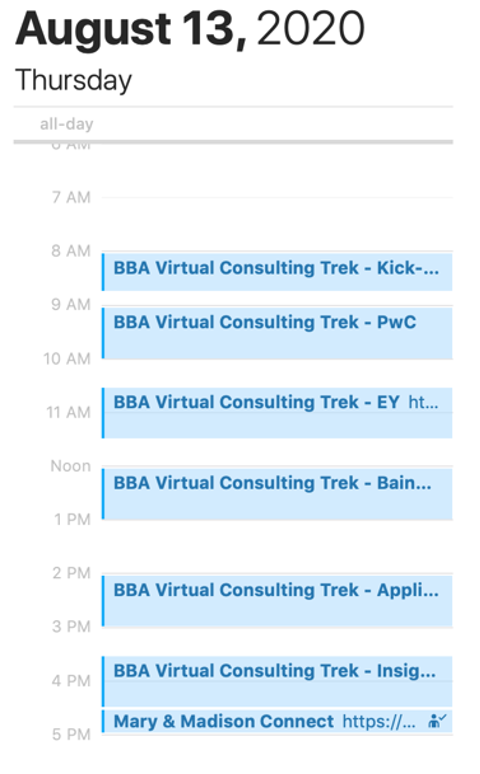Click the empty slot after 3 PM
Viewport: 480px width, 774px height.
pos(277,641)
